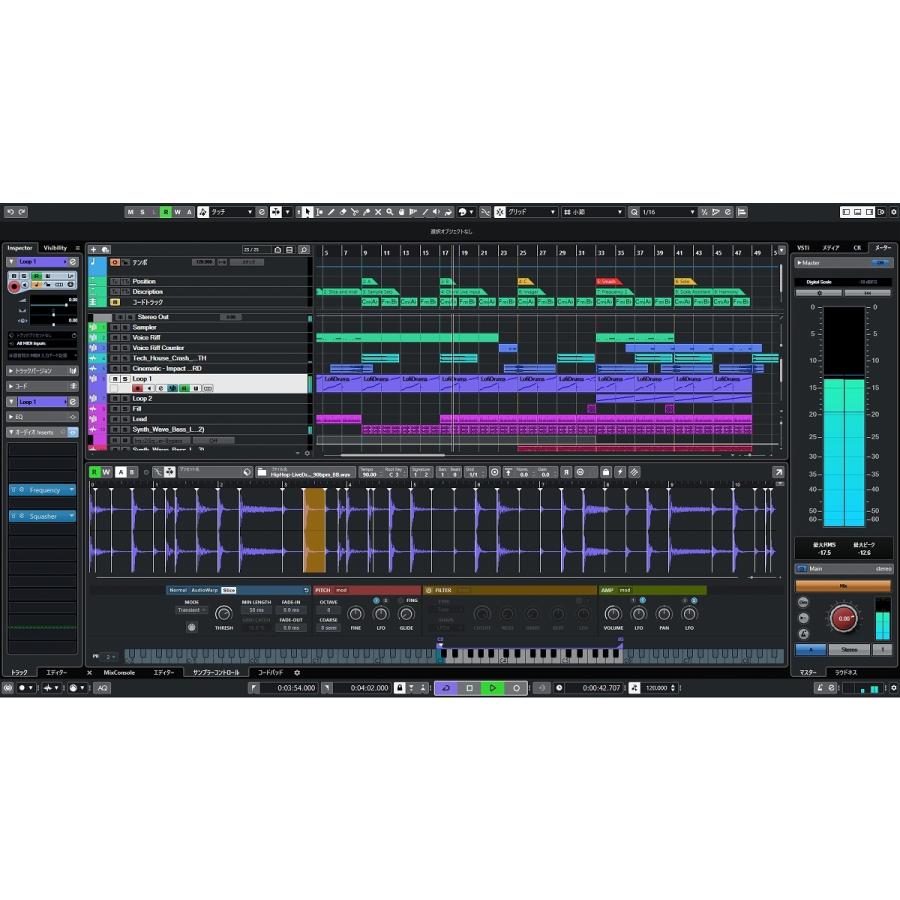Select the Zoom magnifier tool
The height and width of the screenshot is (900, 900).
389,212
